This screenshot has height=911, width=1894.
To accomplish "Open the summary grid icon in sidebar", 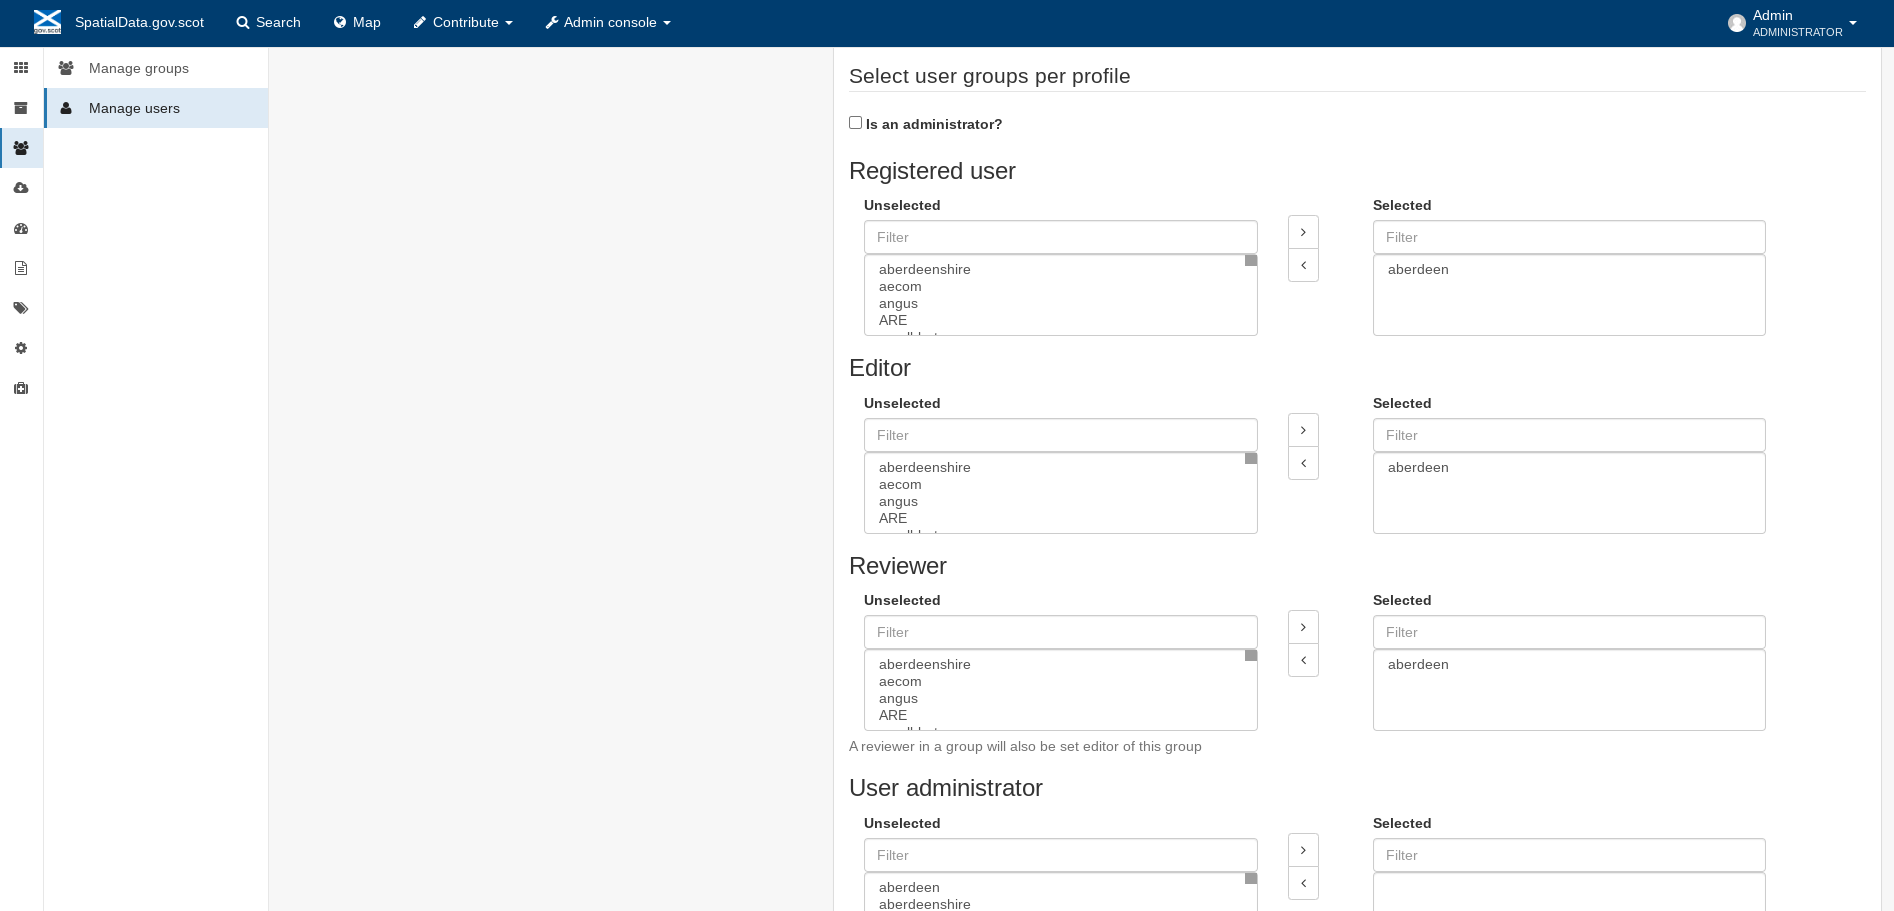I will pos(21,68).
